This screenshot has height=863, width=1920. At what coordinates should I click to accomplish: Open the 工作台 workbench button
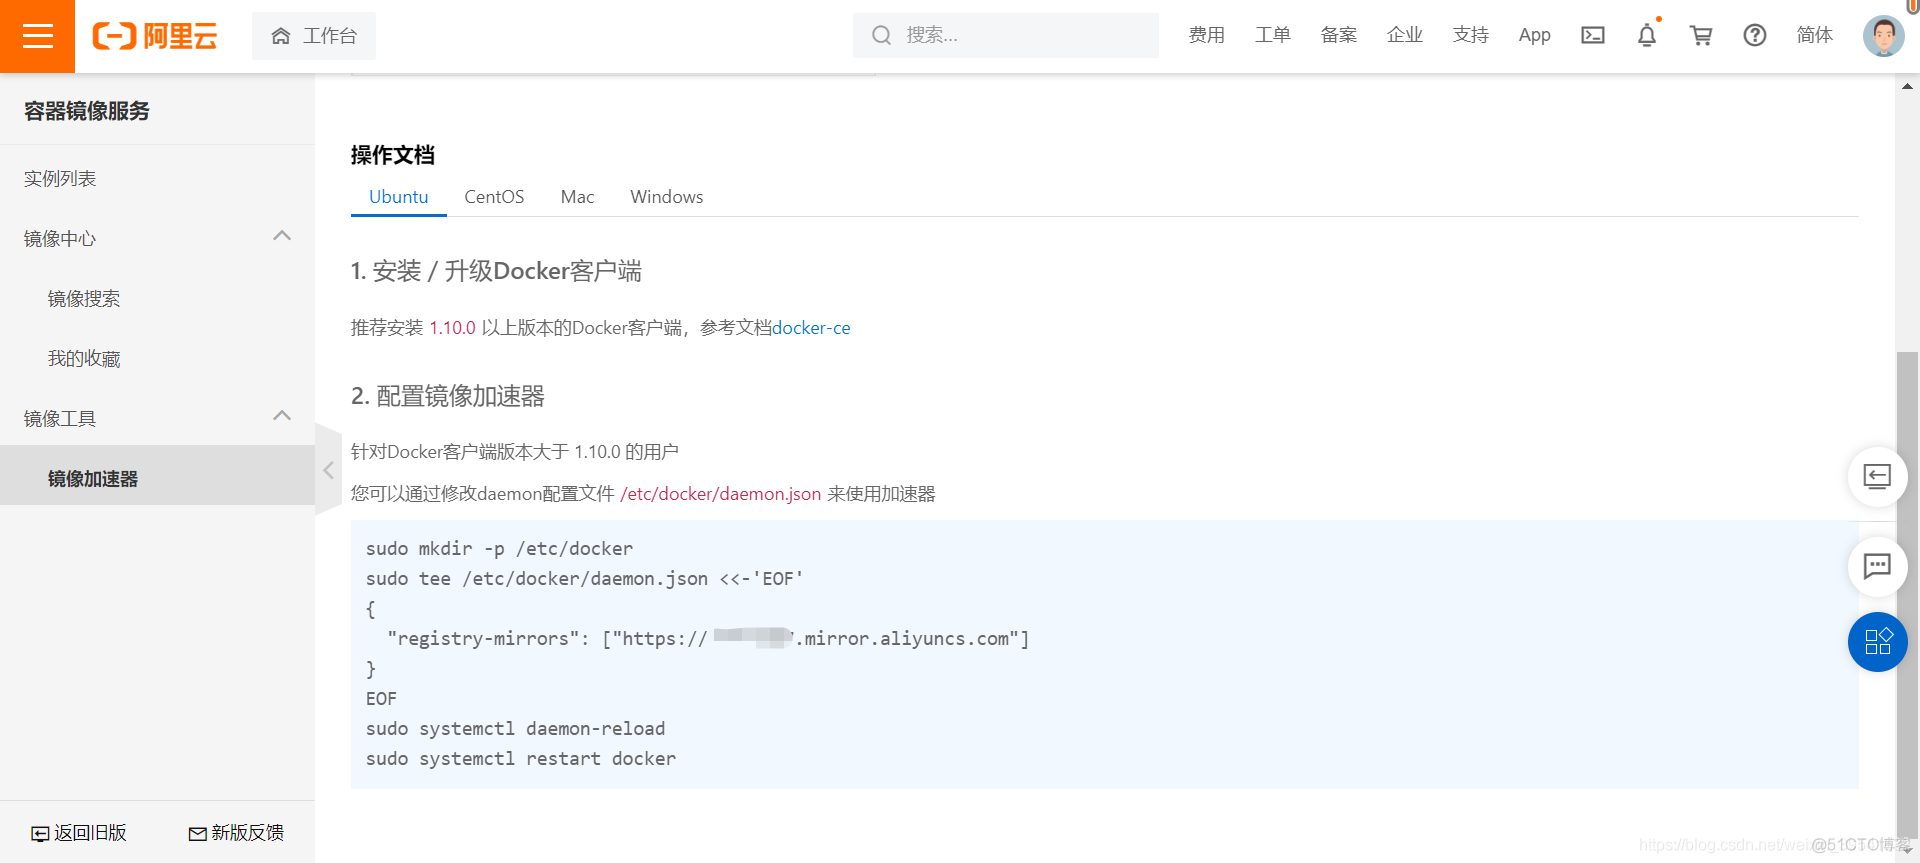(314, 36)
